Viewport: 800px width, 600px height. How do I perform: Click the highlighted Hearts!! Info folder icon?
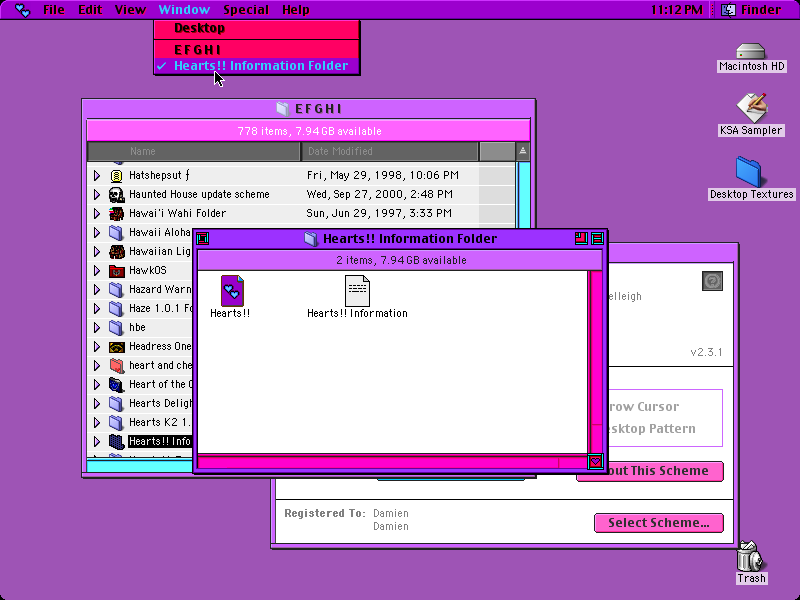pos(117,442)
